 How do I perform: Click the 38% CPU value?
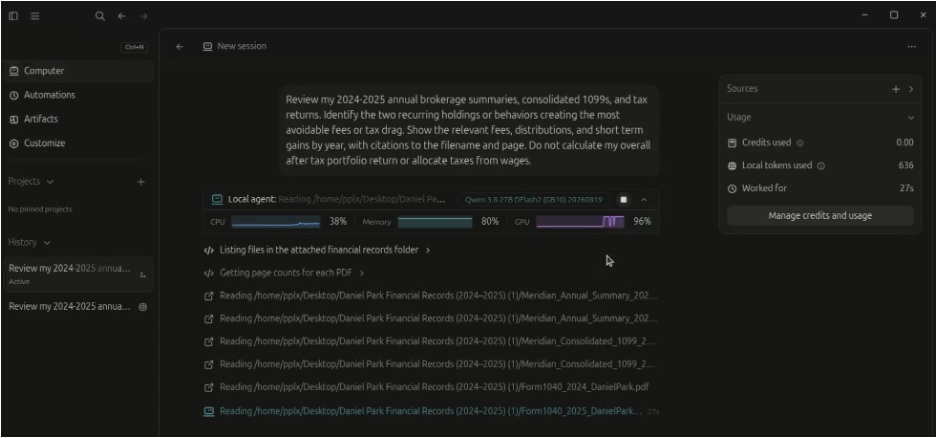coord(338,221)
